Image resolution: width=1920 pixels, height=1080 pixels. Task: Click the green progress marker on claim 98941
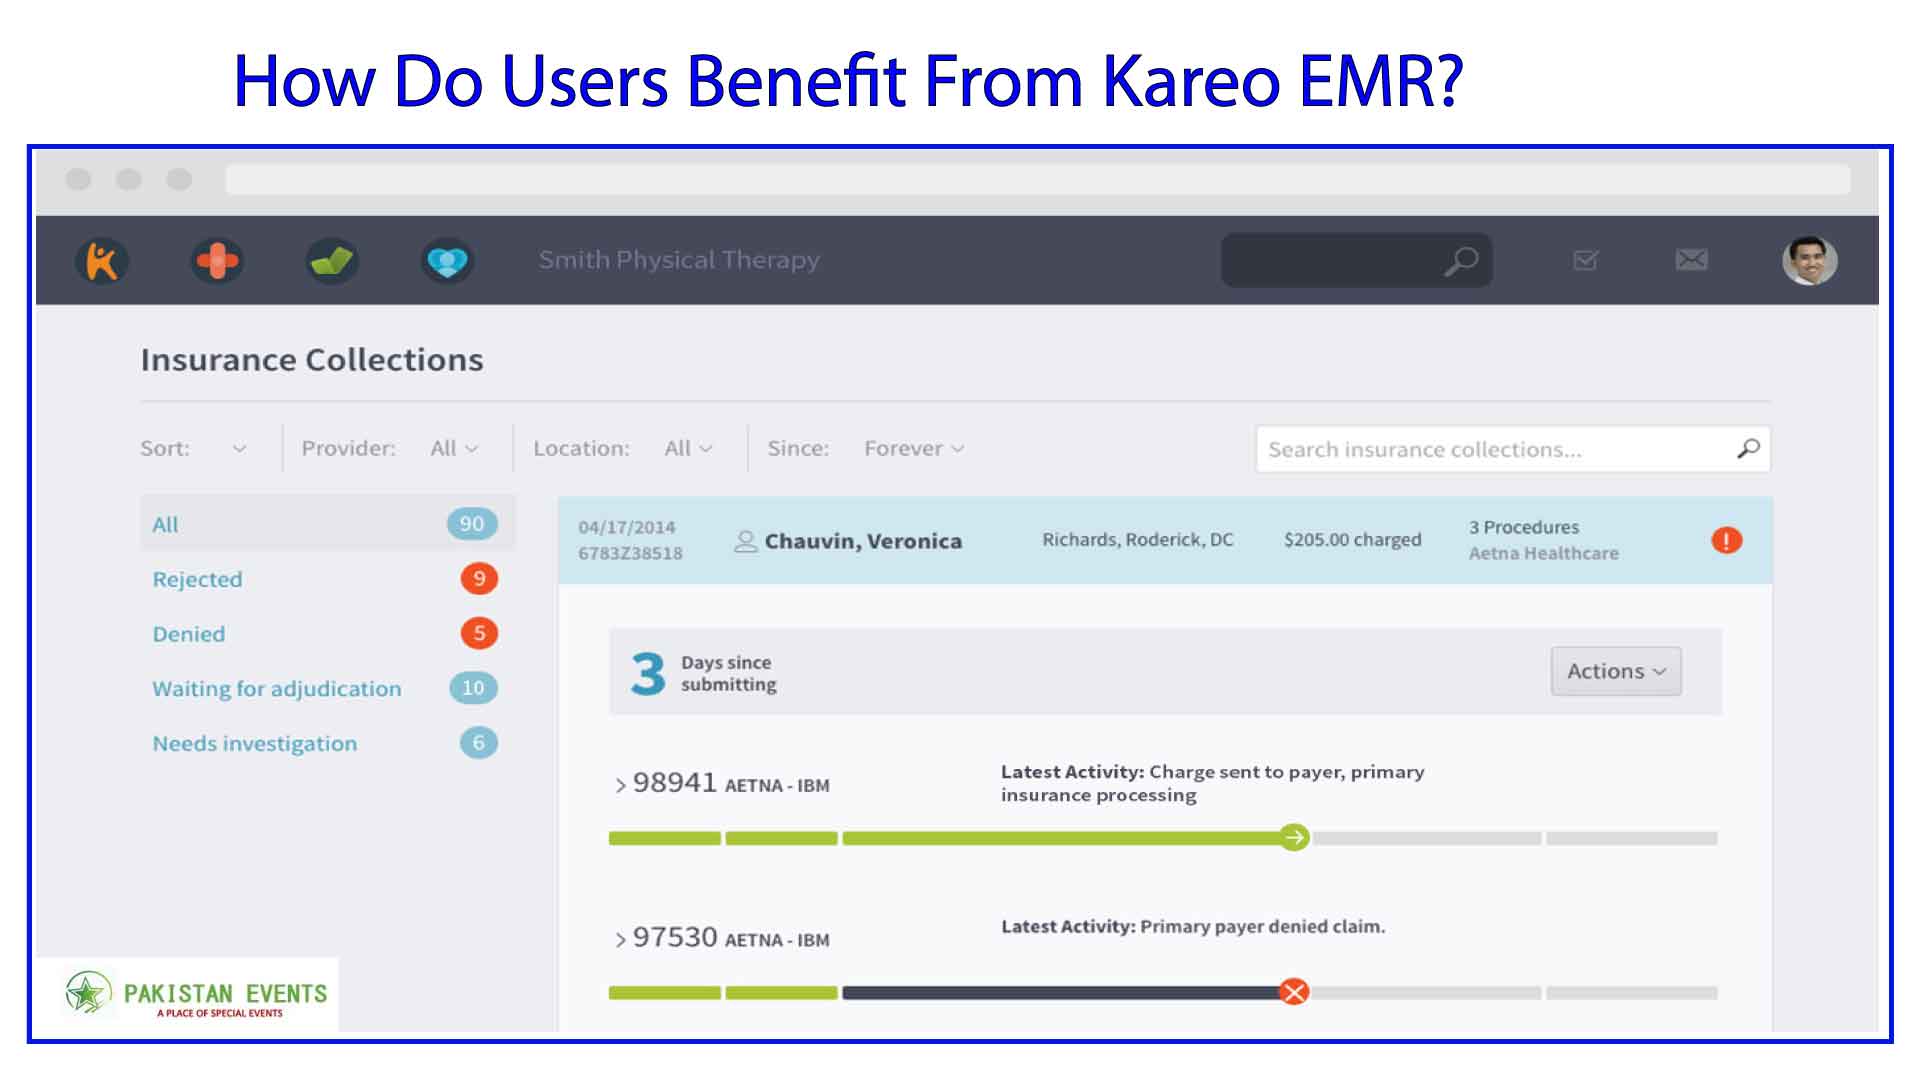(1294, 838)
